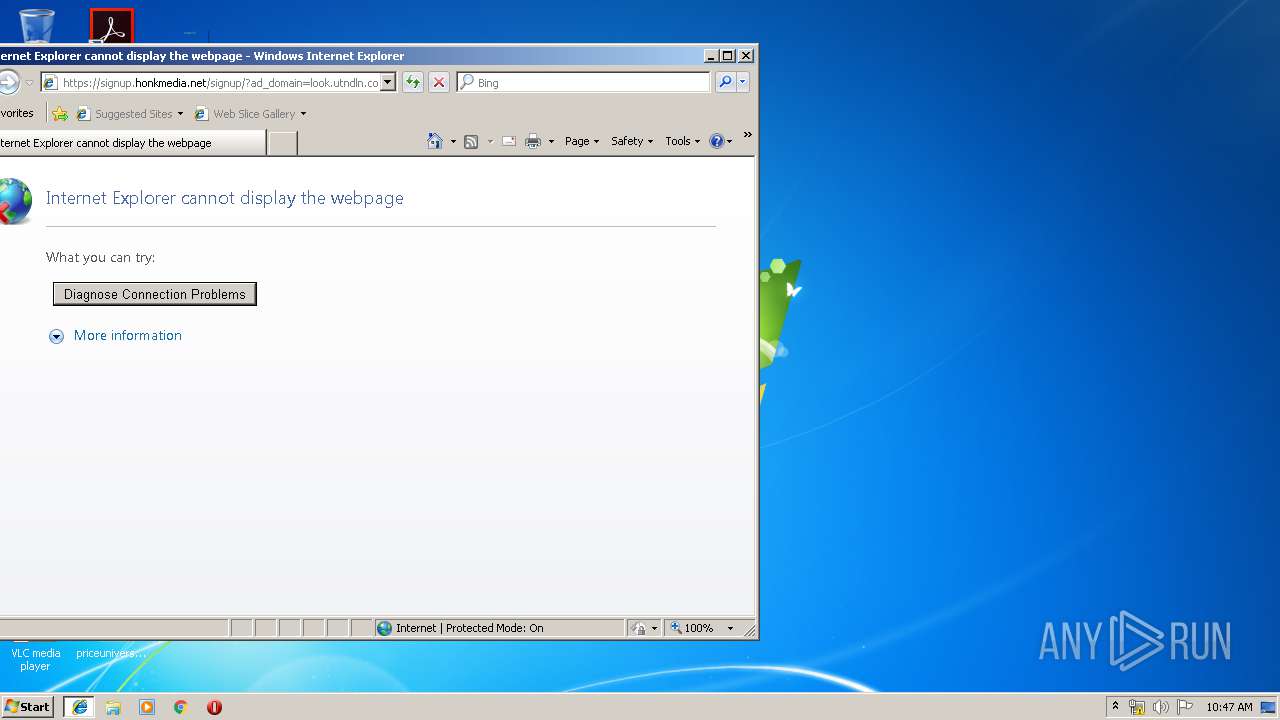Click the Favorites button
Image resolution: width=1280 pixels, height=720 pixels.
click(17, 114)
